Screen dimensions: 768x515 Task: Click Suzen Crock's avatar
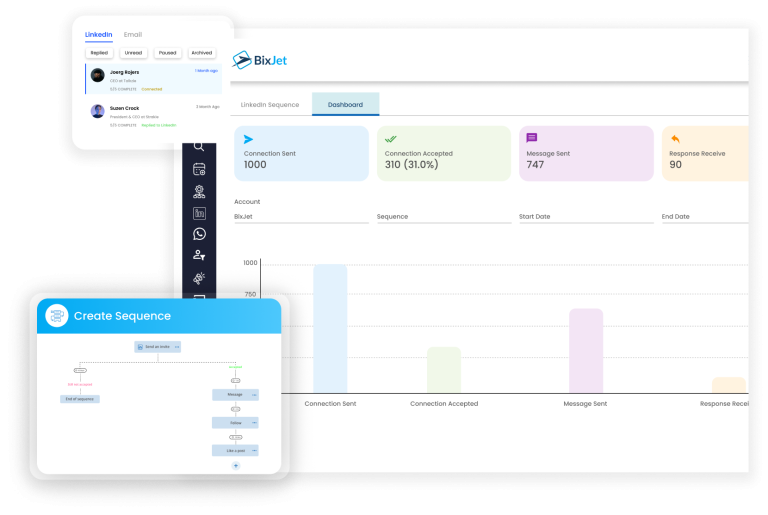[97, 111]
